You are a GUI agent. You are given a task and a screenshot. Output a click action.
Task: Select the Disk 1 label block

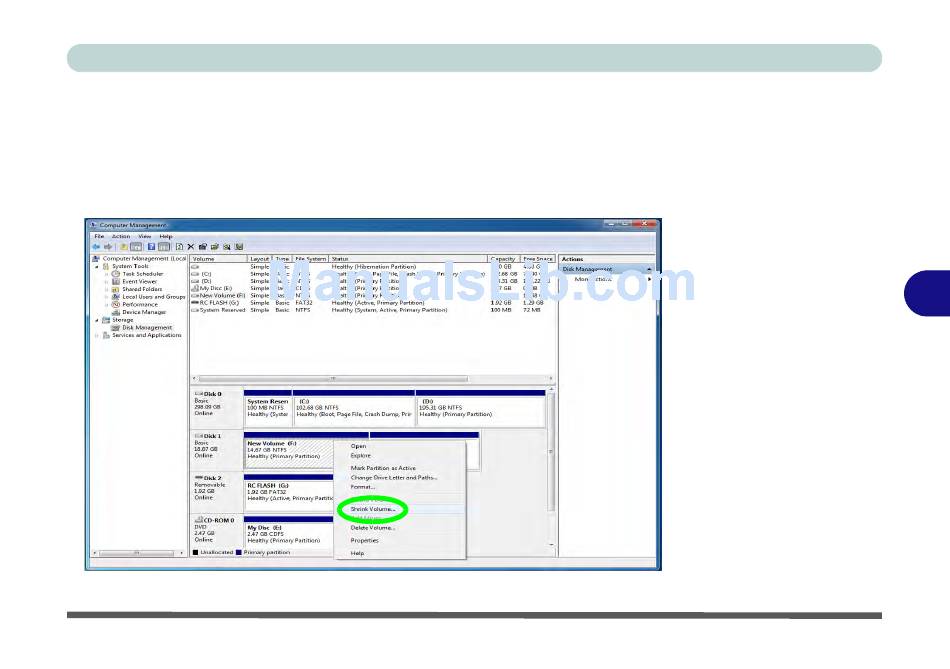[x=216, y=450]
